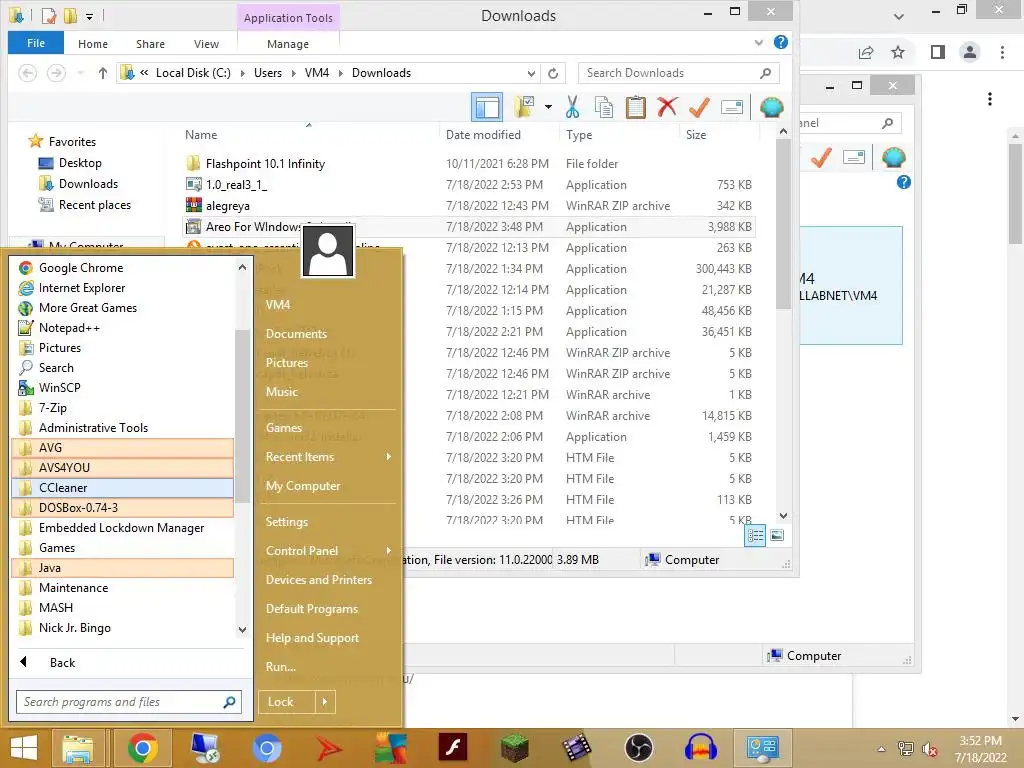Image resolution: width=1024 pixels, height=768 pixels.
Task: Click the Copy toolbar icon
Action: tap(603, 107)
